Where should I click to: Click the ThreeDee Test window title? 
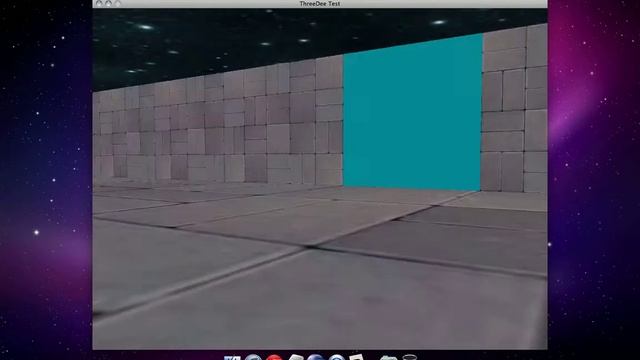pyautogui.click(x=320, y=4)
